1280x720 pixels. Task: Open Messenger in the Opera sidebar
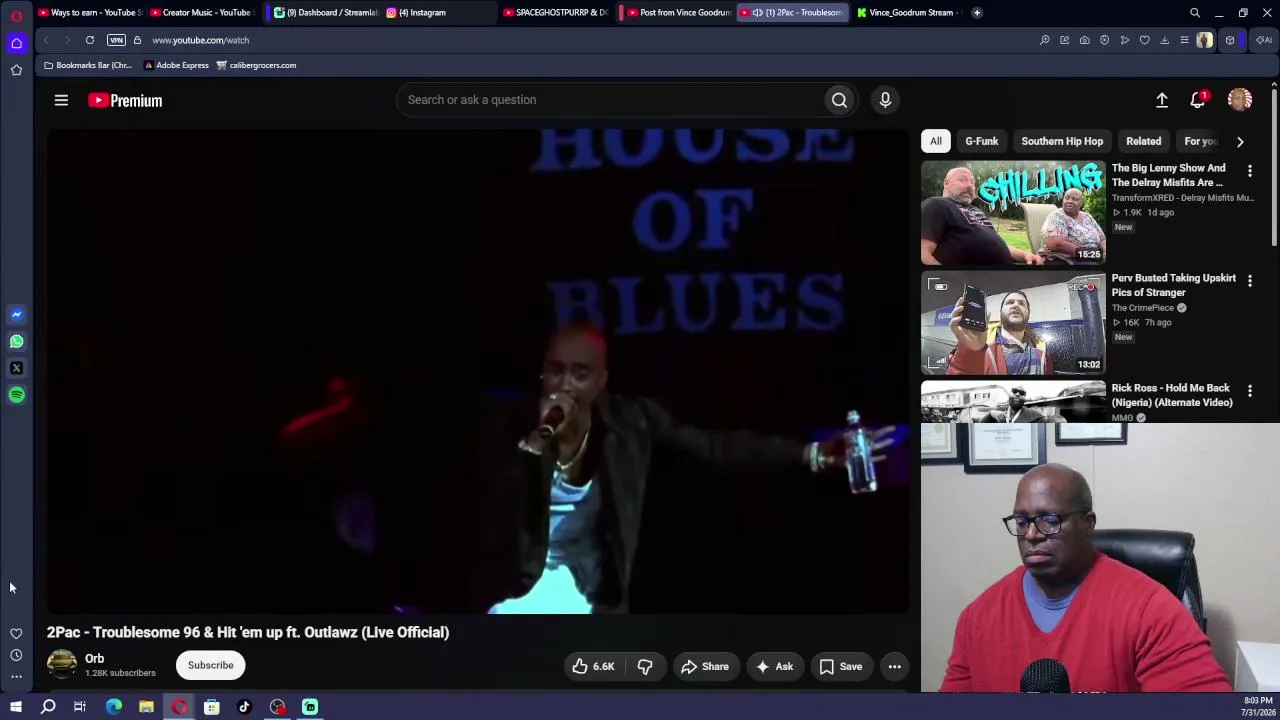coord(16,314)
